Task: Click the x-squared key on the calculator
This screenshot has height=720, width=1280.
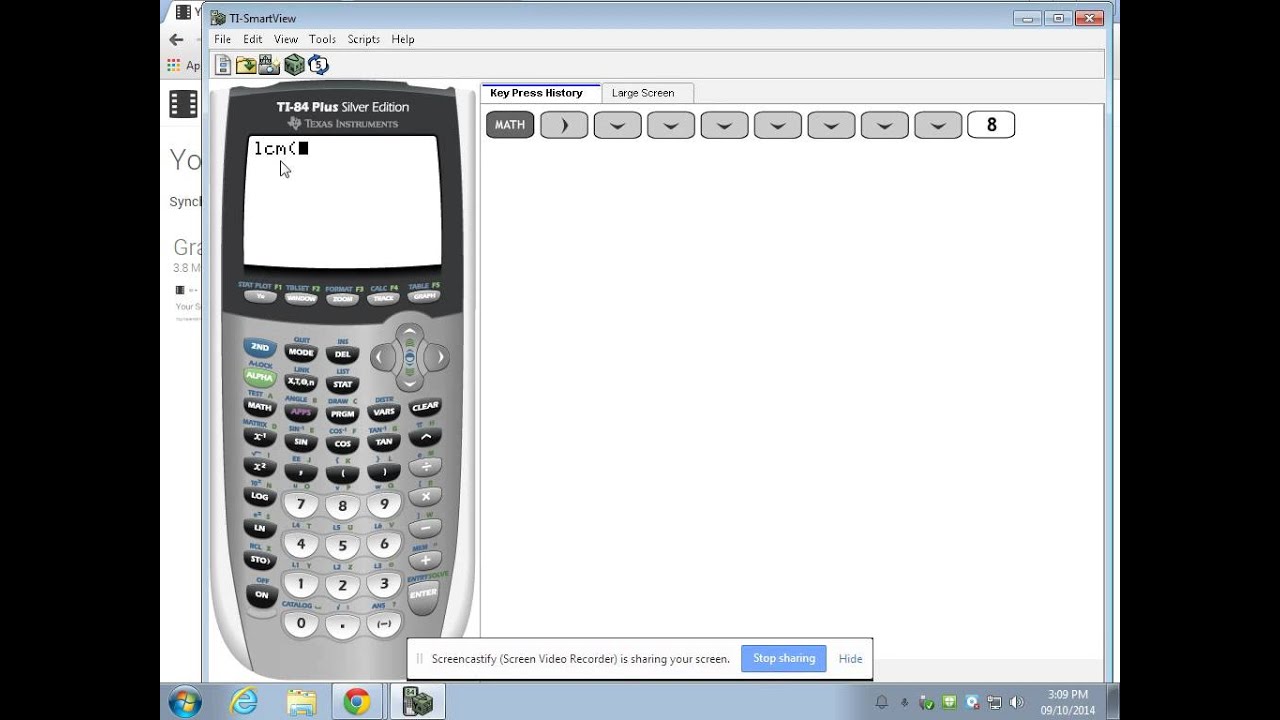Action: coord(260,467)
